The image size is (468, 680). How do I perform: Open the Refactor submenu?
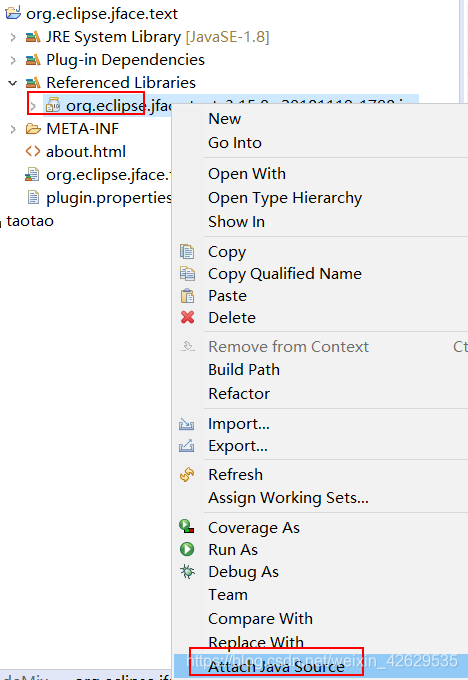tap(239, 393)
